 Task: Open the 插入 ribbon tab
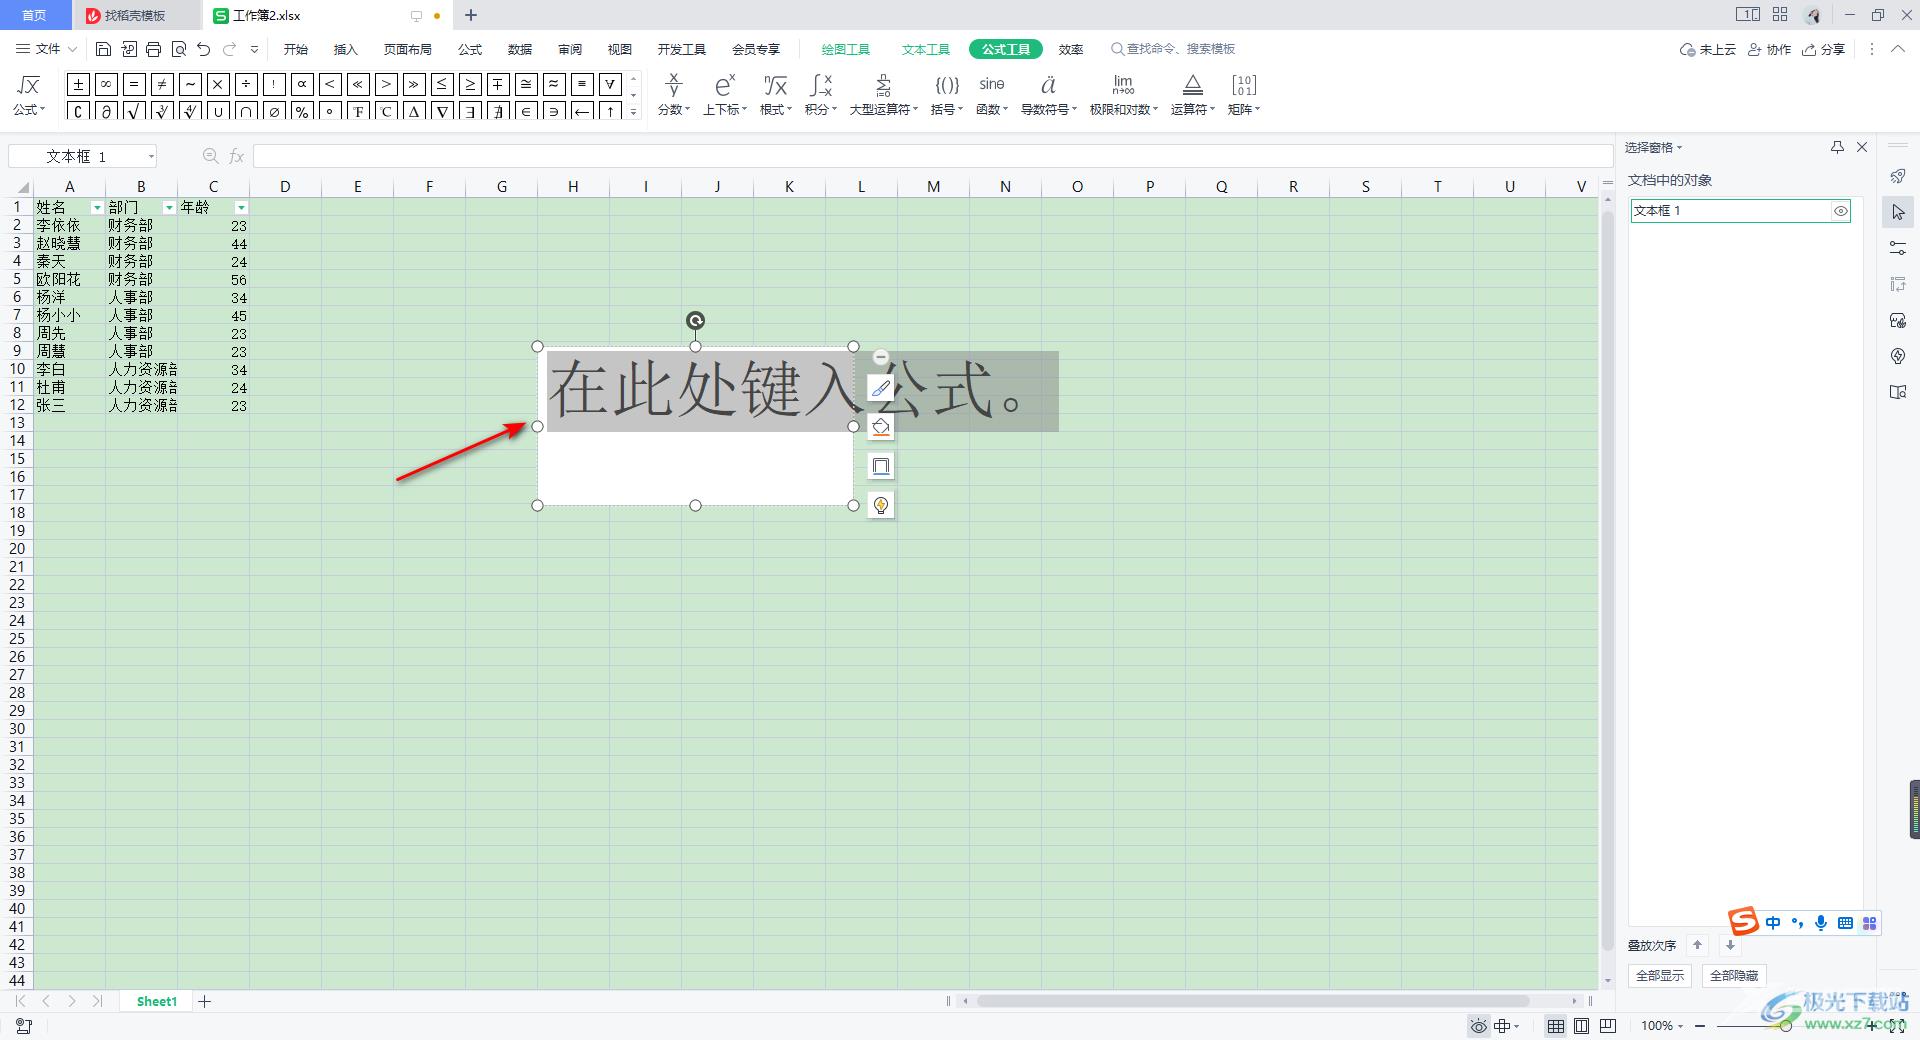(346, 49)
